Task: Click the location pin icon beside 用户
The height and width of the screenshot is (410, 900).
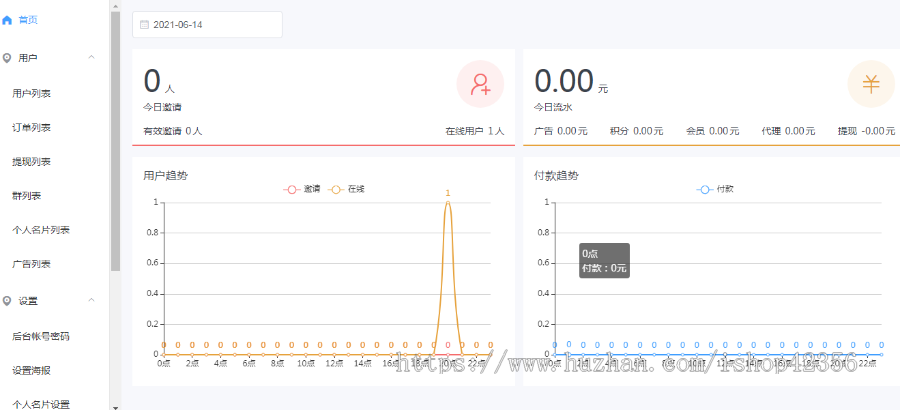Action: [8, 58]
